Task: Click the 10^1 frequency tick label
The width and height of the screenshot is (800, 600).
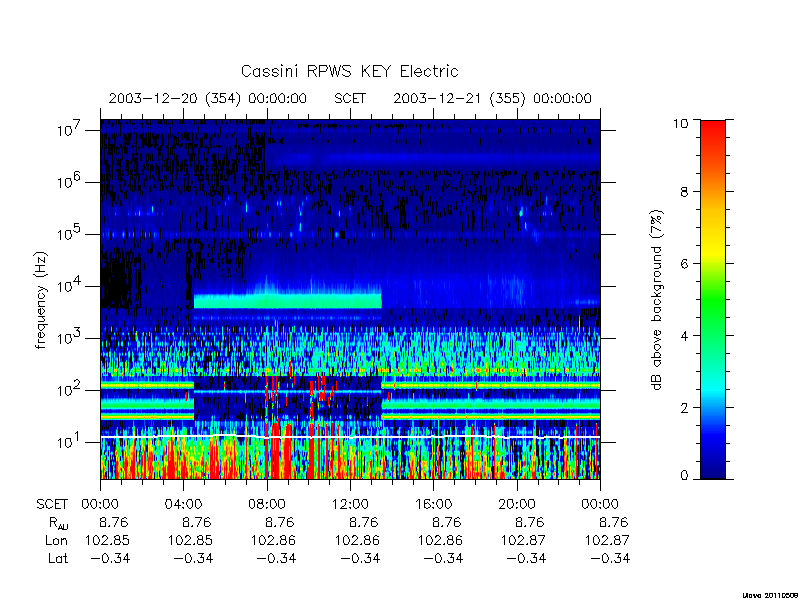Action: [70, 441]
